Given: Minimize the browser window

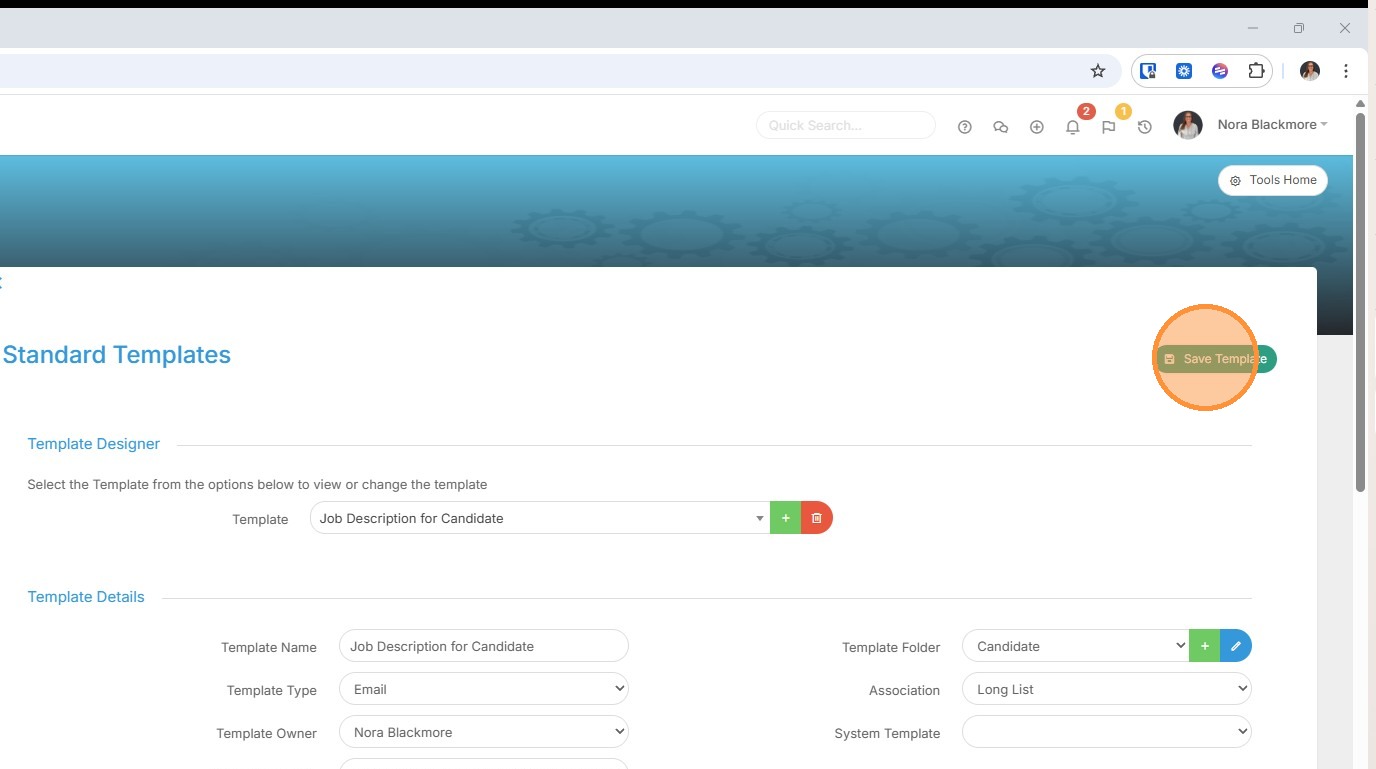Looking at the screenshot, I should click(x=1253, y=28).
